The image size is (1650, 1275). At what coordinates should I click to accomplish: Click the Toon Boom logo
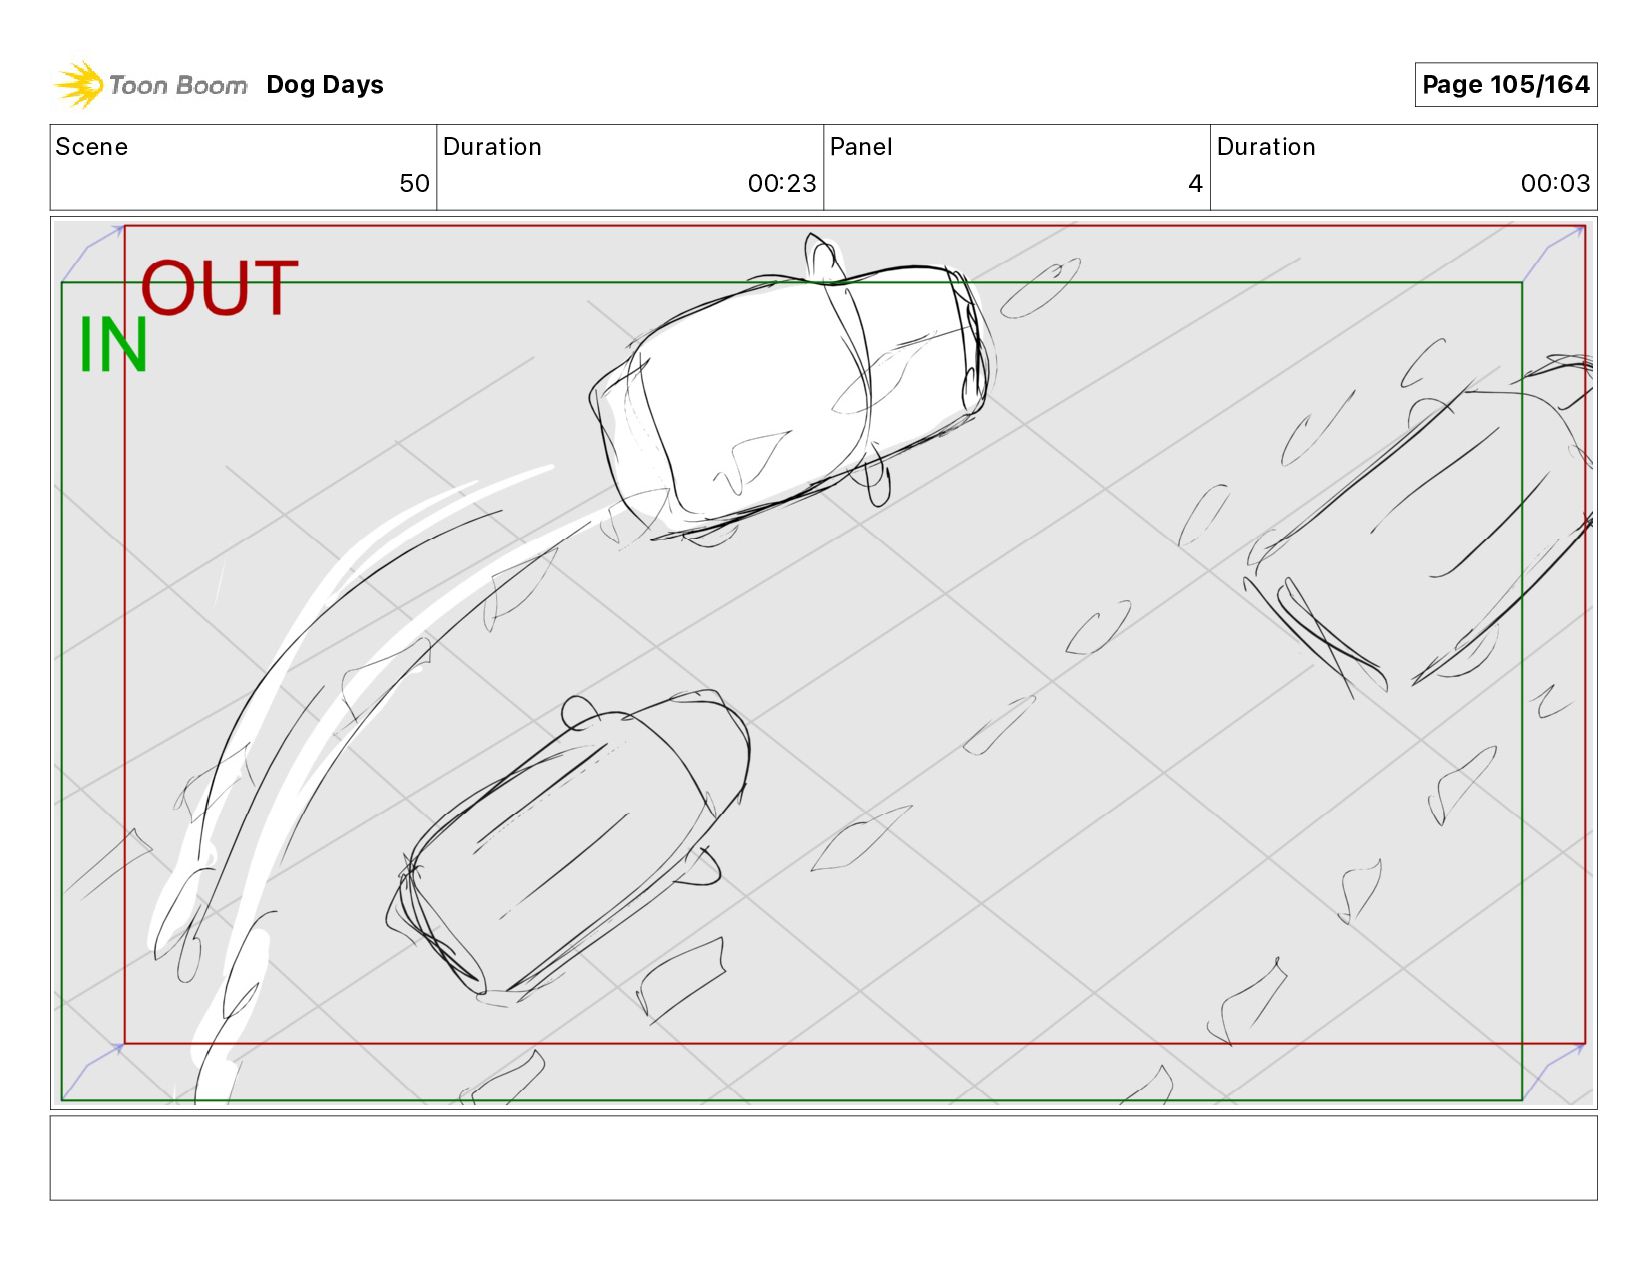tap(150, 85)
